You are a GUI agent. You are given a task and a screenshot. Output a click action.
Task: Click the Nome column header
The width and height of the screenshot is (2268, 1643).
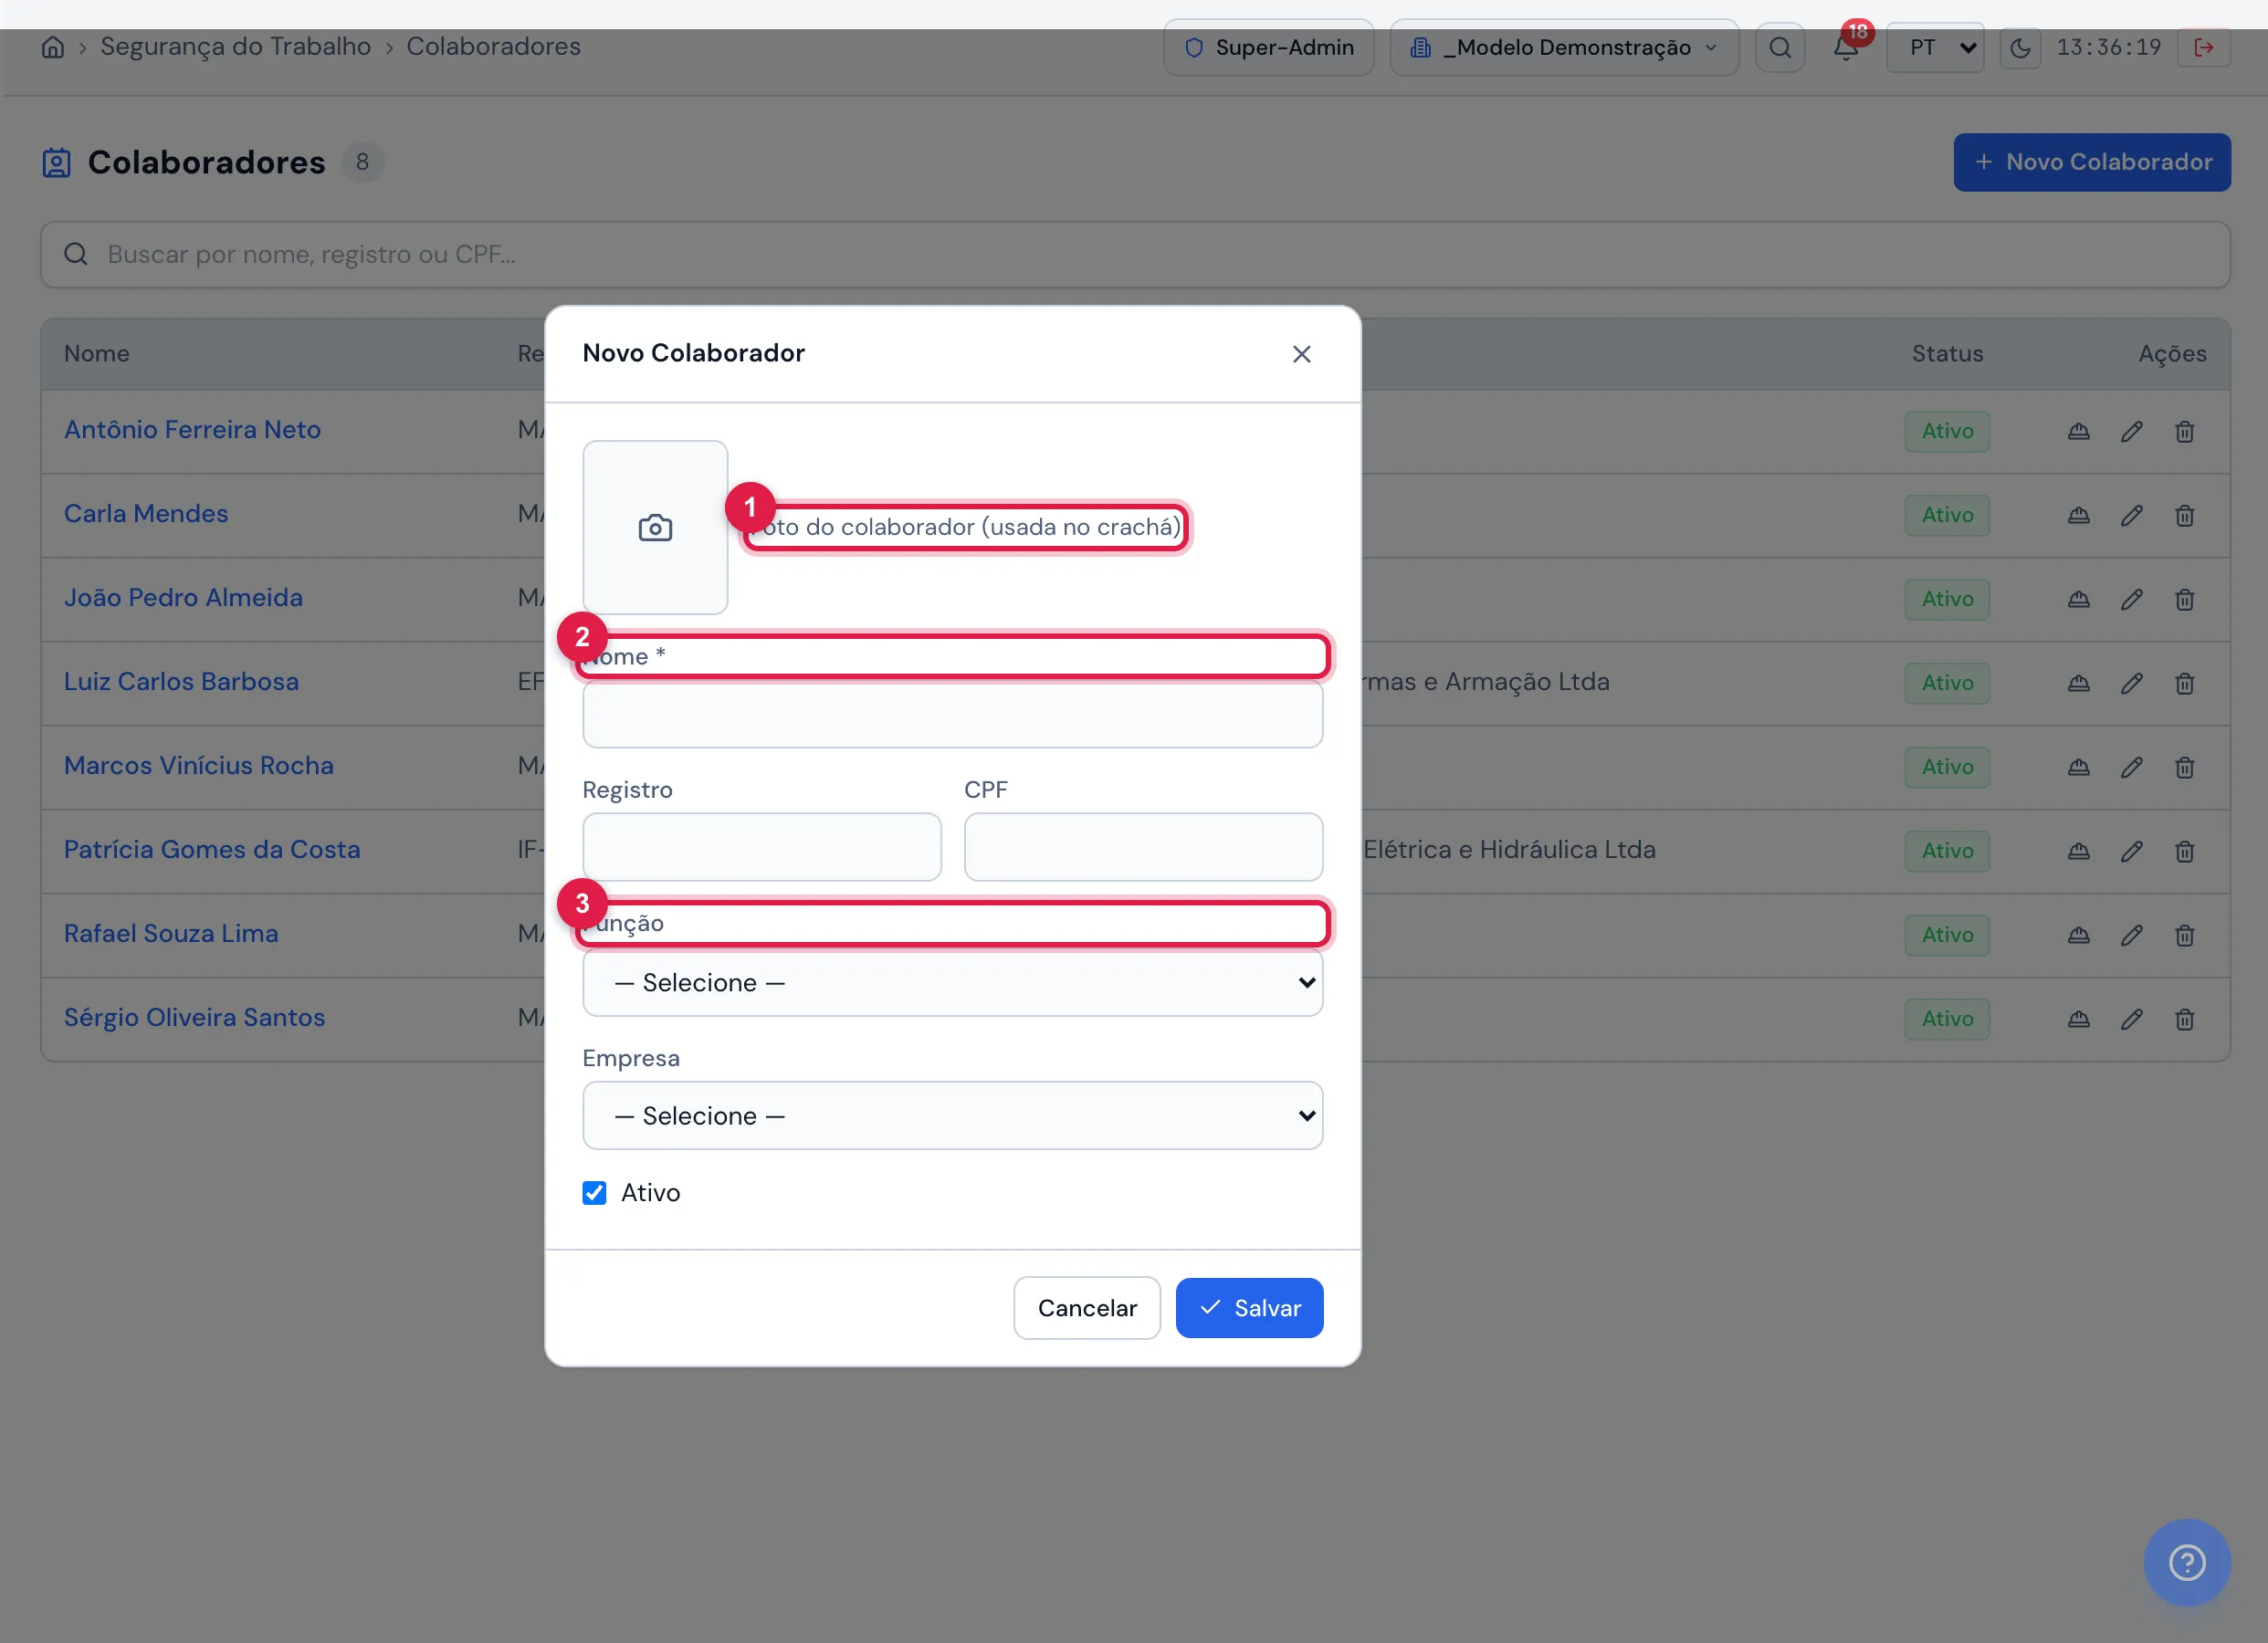click(97, 354)
